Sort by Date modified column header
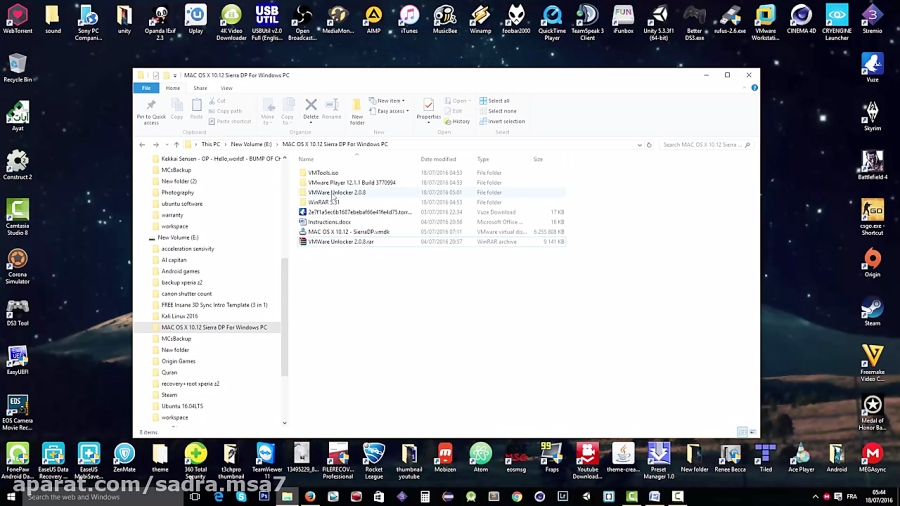 (x=438, y=159)
